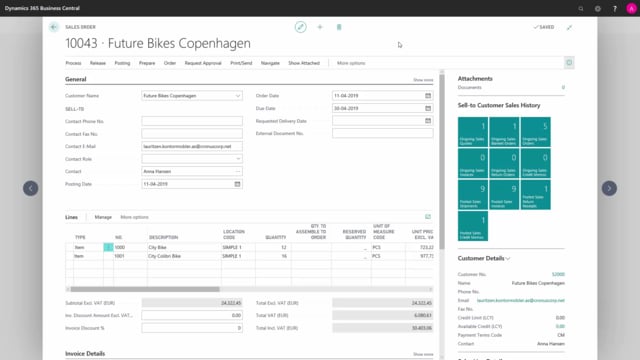The width and height of the screenshot is (640, 360).
Task: Click Contact Phone No. field
Action: [x=192, y=121]
